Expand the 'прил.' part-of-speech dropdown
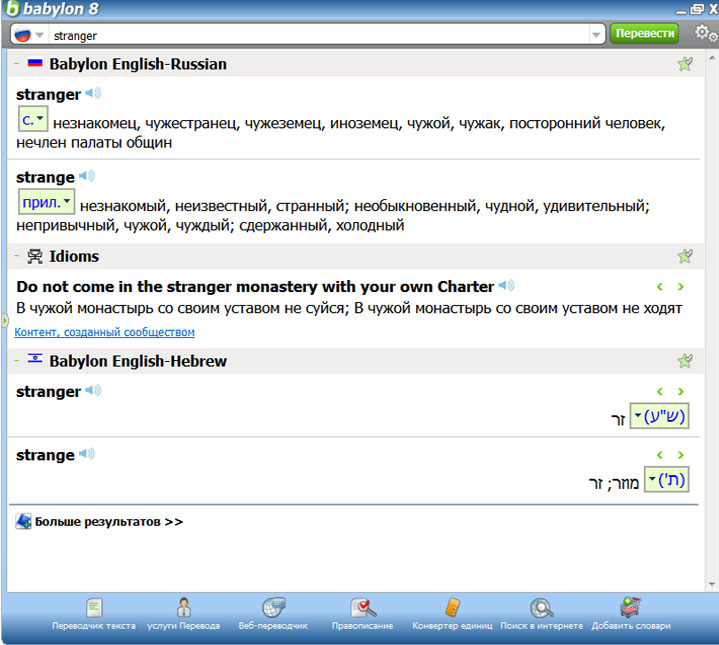The height and width of the screenshot is (645, 719). point(47,202)
